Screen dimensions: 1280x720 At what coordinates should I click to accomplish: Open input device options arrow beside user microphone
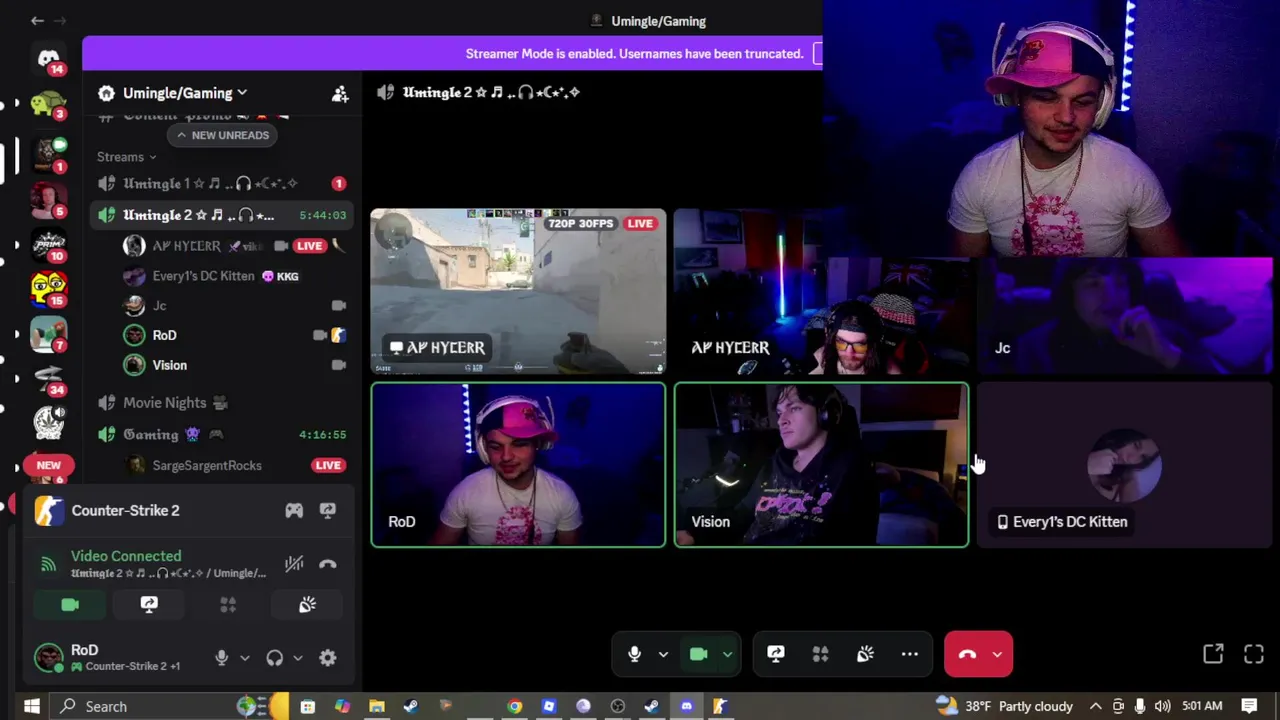click(244, 658)
